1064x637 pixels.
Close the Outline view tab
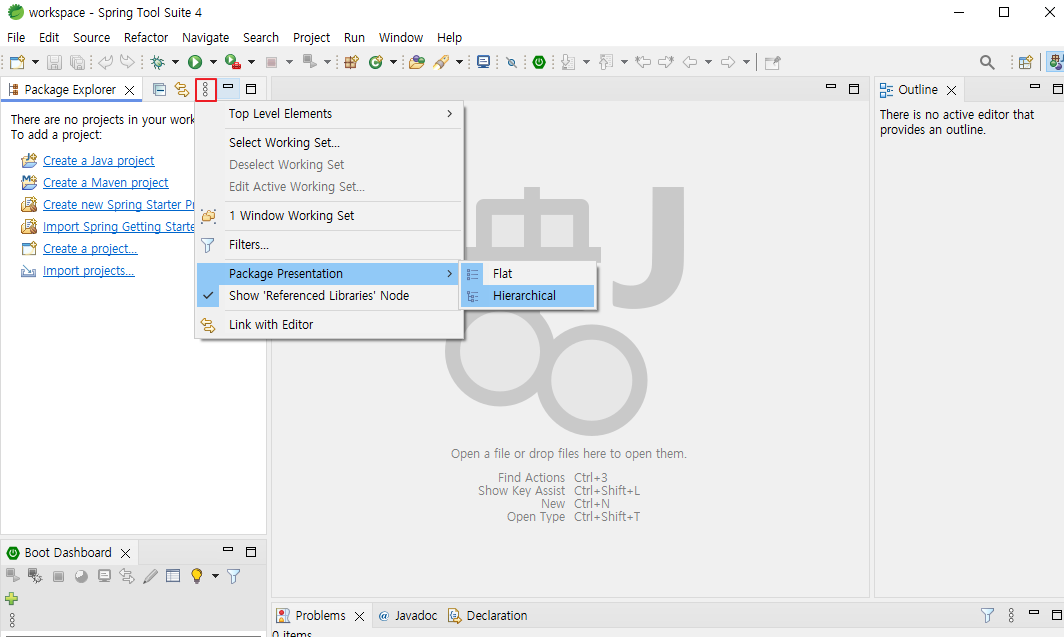951,90
